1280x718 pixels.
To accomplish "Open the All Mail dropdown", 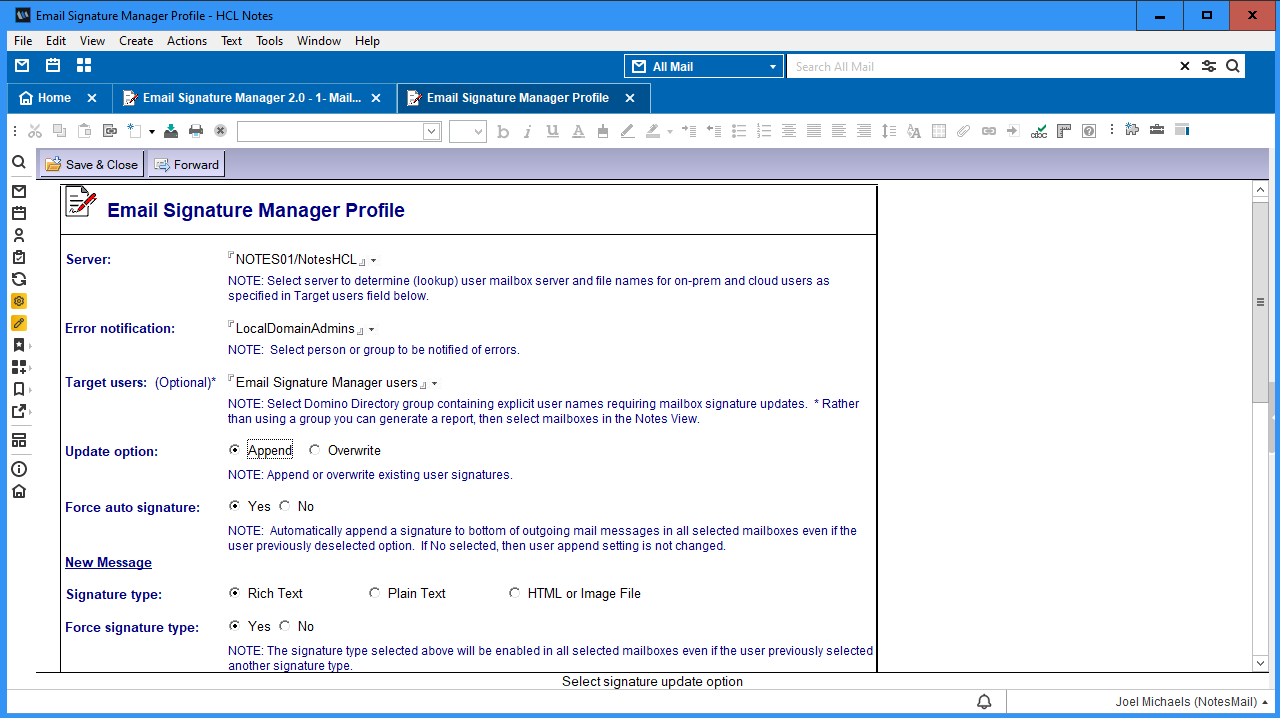I will tap(770, 65).
